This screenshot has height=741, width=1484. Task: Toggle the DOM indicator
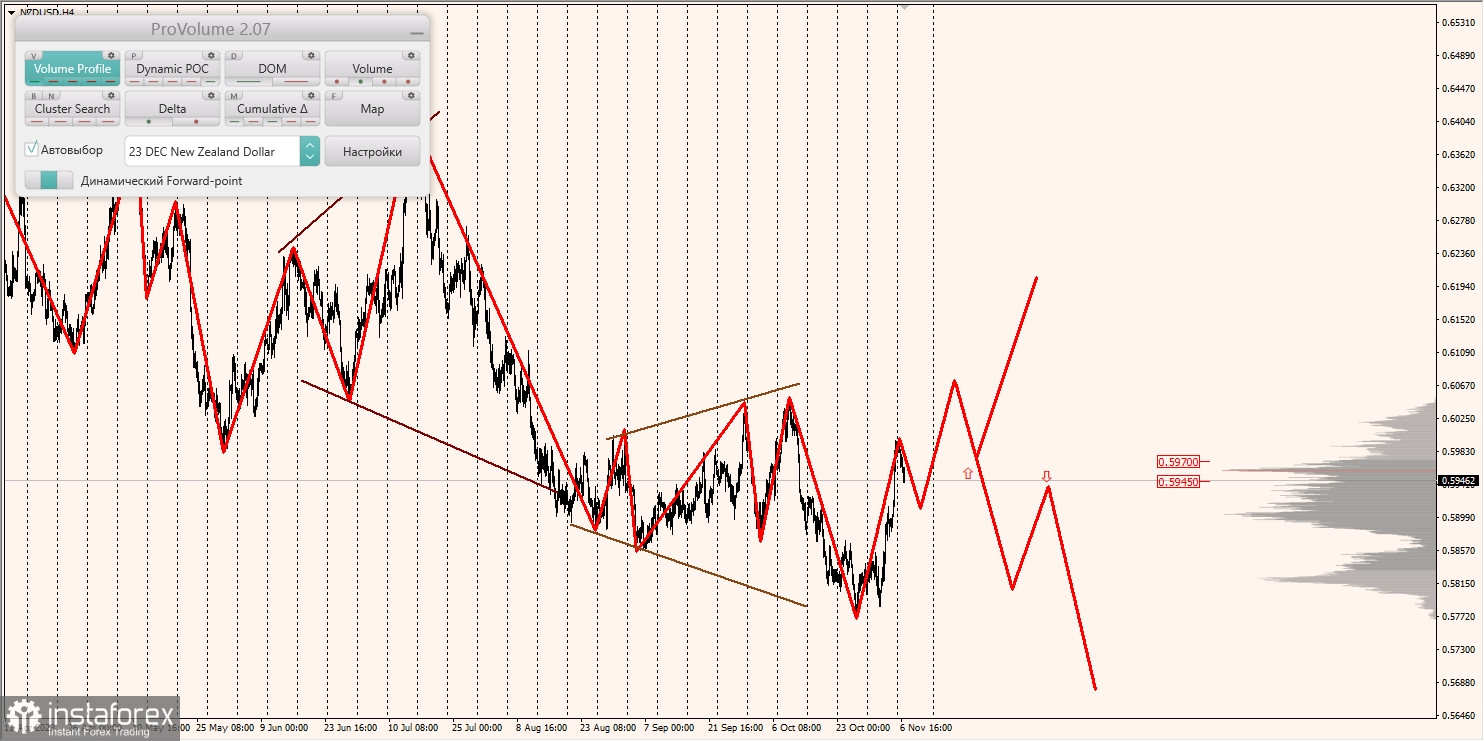point(272,68)
